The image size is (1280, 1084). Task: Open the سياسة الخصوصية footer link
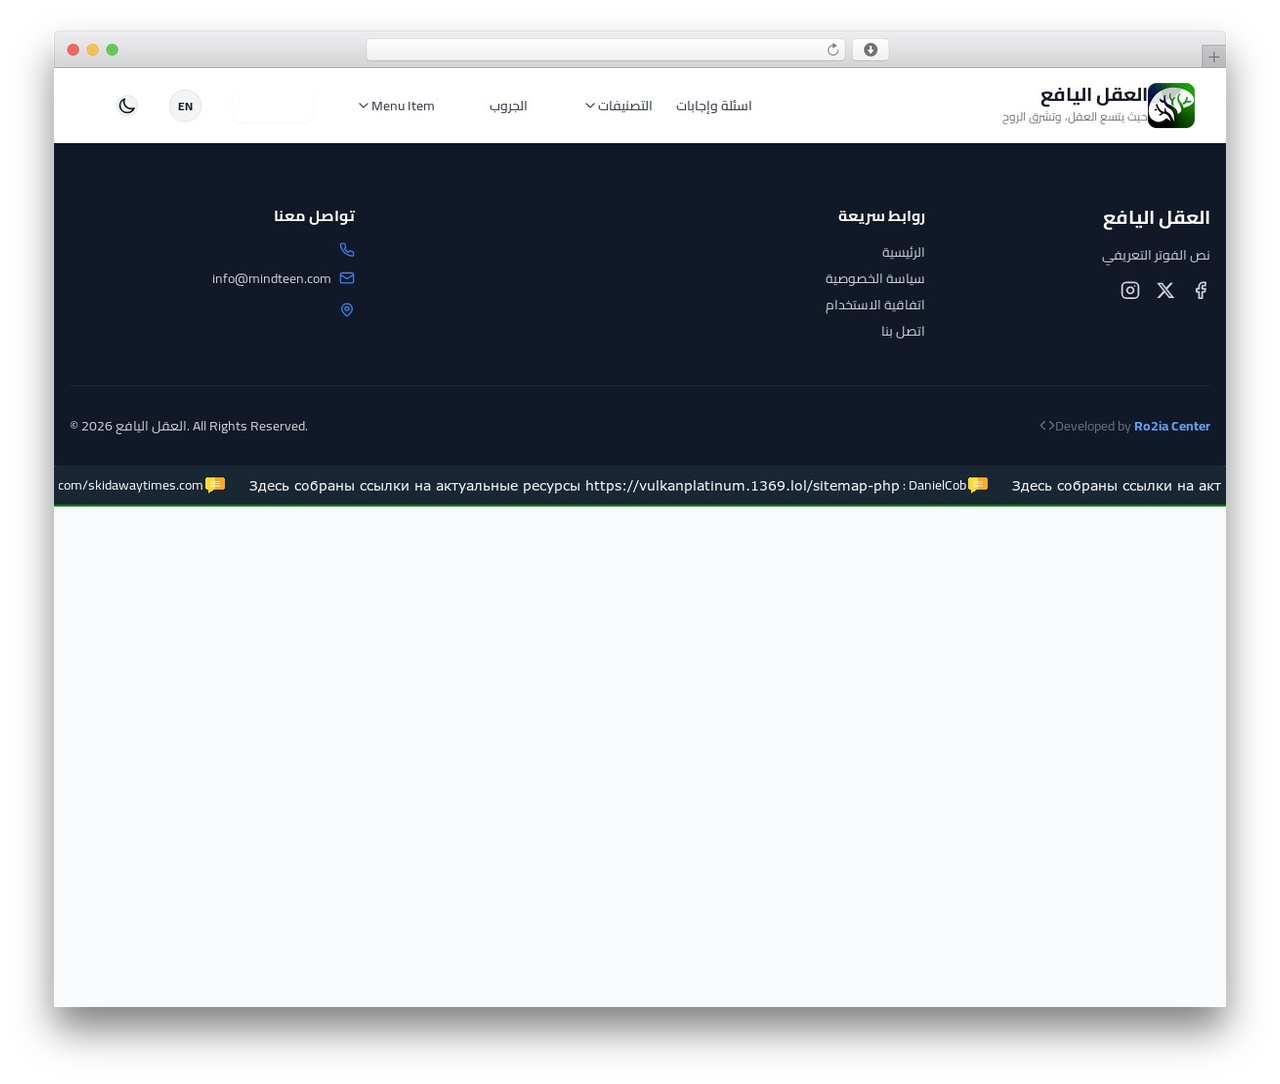point(875,278)
